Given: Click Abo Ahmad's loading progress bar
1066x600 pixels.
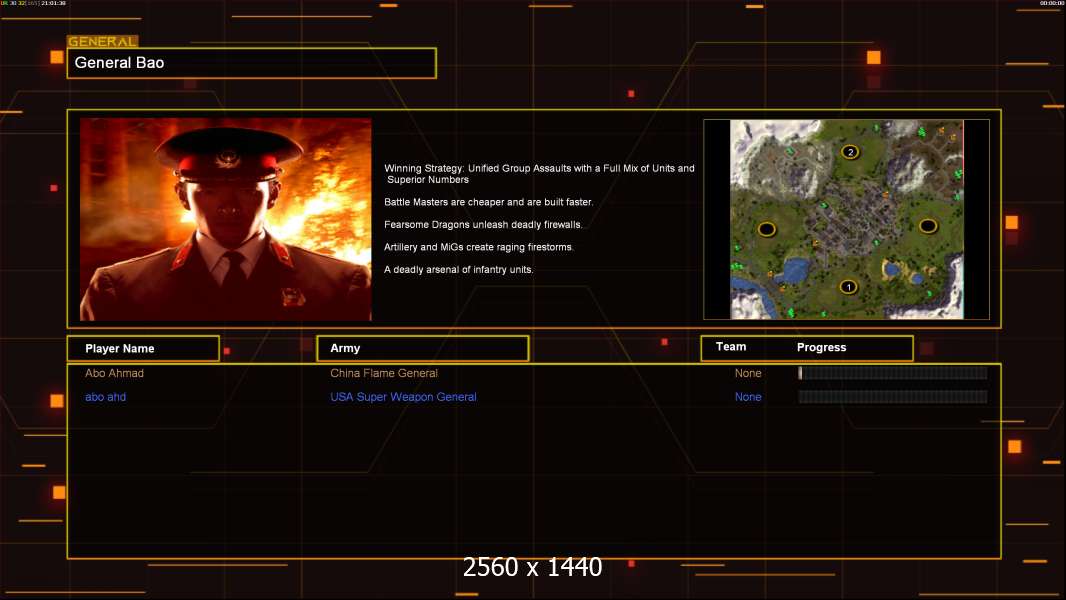Looking at the screenshot, I should pyautogui.click(x=893, y=372).
